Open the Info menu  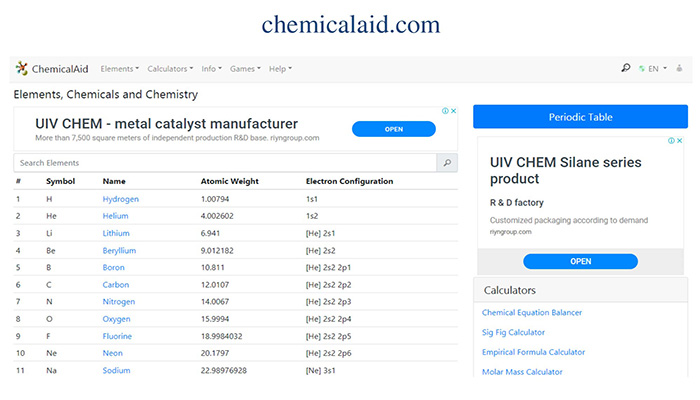click(211, 69)
